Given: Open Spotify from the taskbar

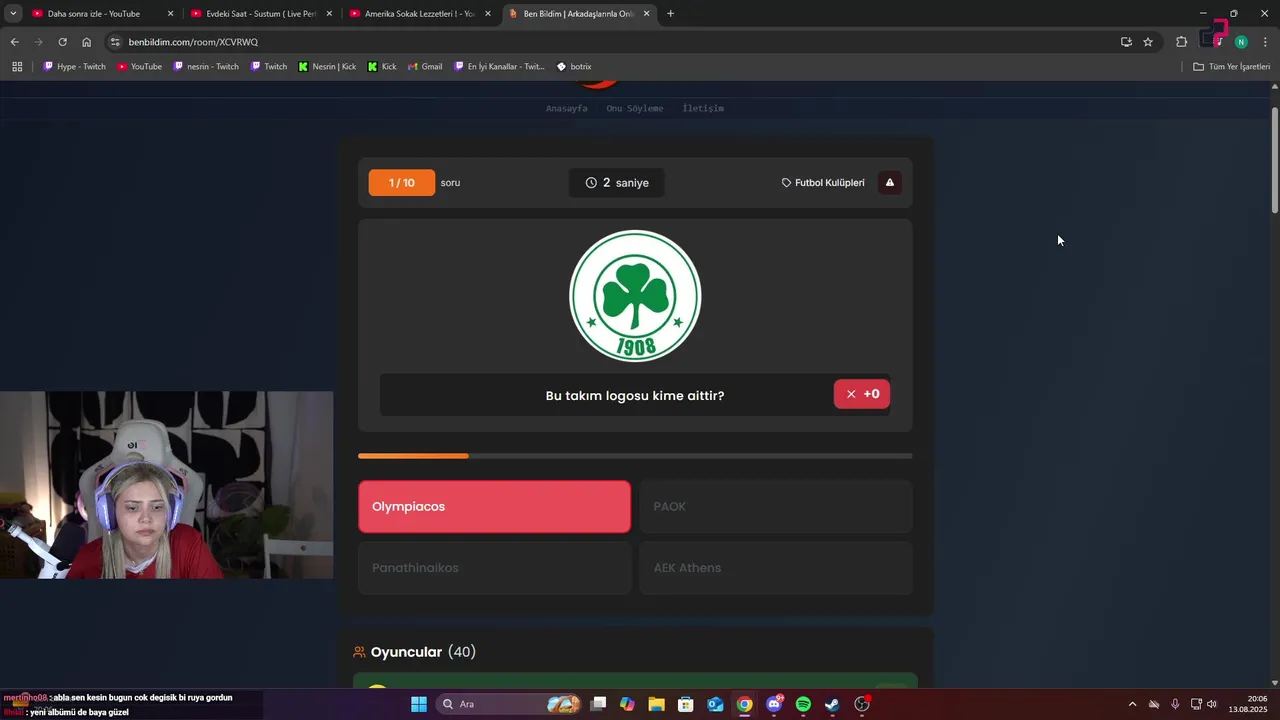Looking at the screenshot, I should point(803,704).
